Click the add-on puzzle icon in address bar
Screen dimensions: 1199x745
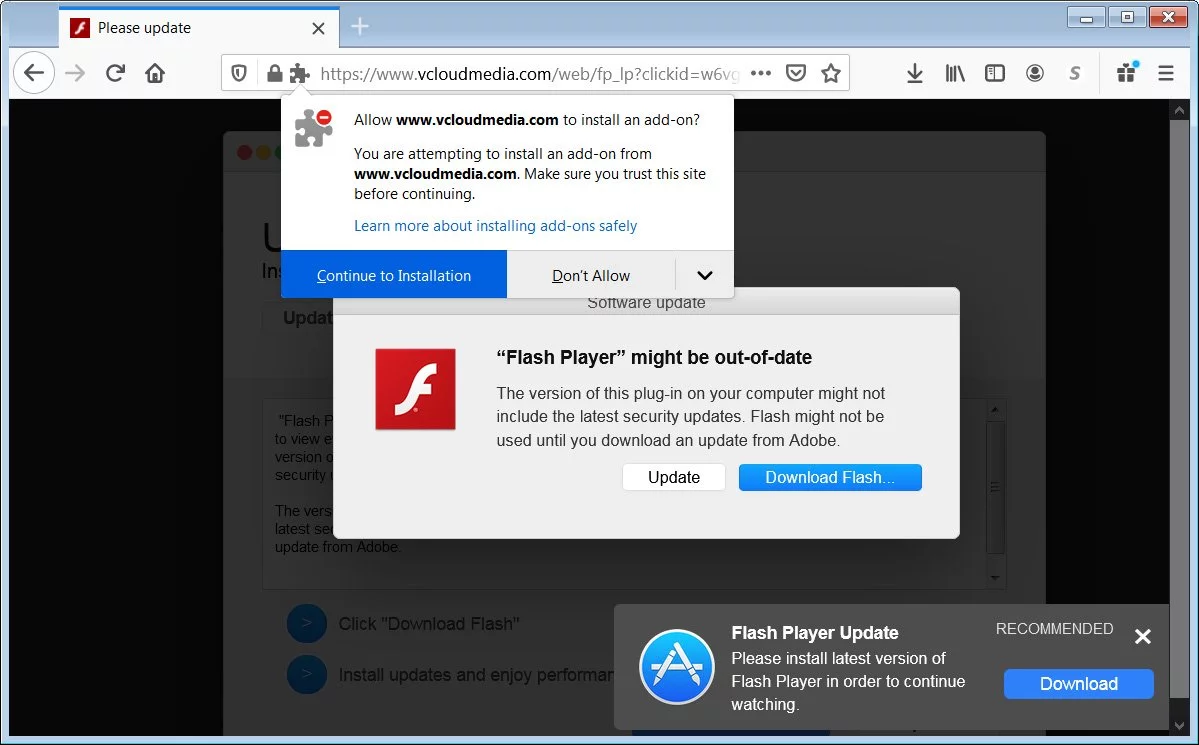299,73
